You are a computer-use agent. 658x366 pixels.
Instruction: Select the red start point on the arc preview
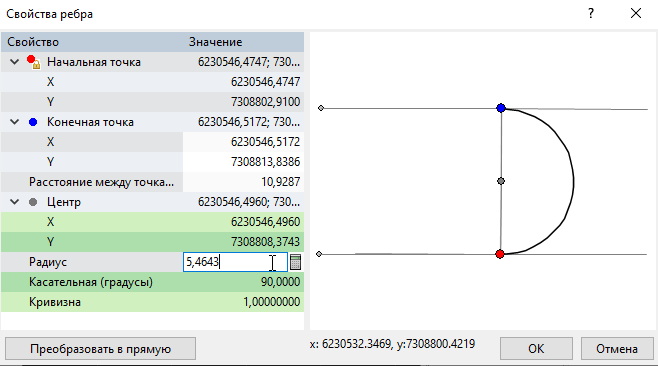pyautogui.click(x=500, y=254)
